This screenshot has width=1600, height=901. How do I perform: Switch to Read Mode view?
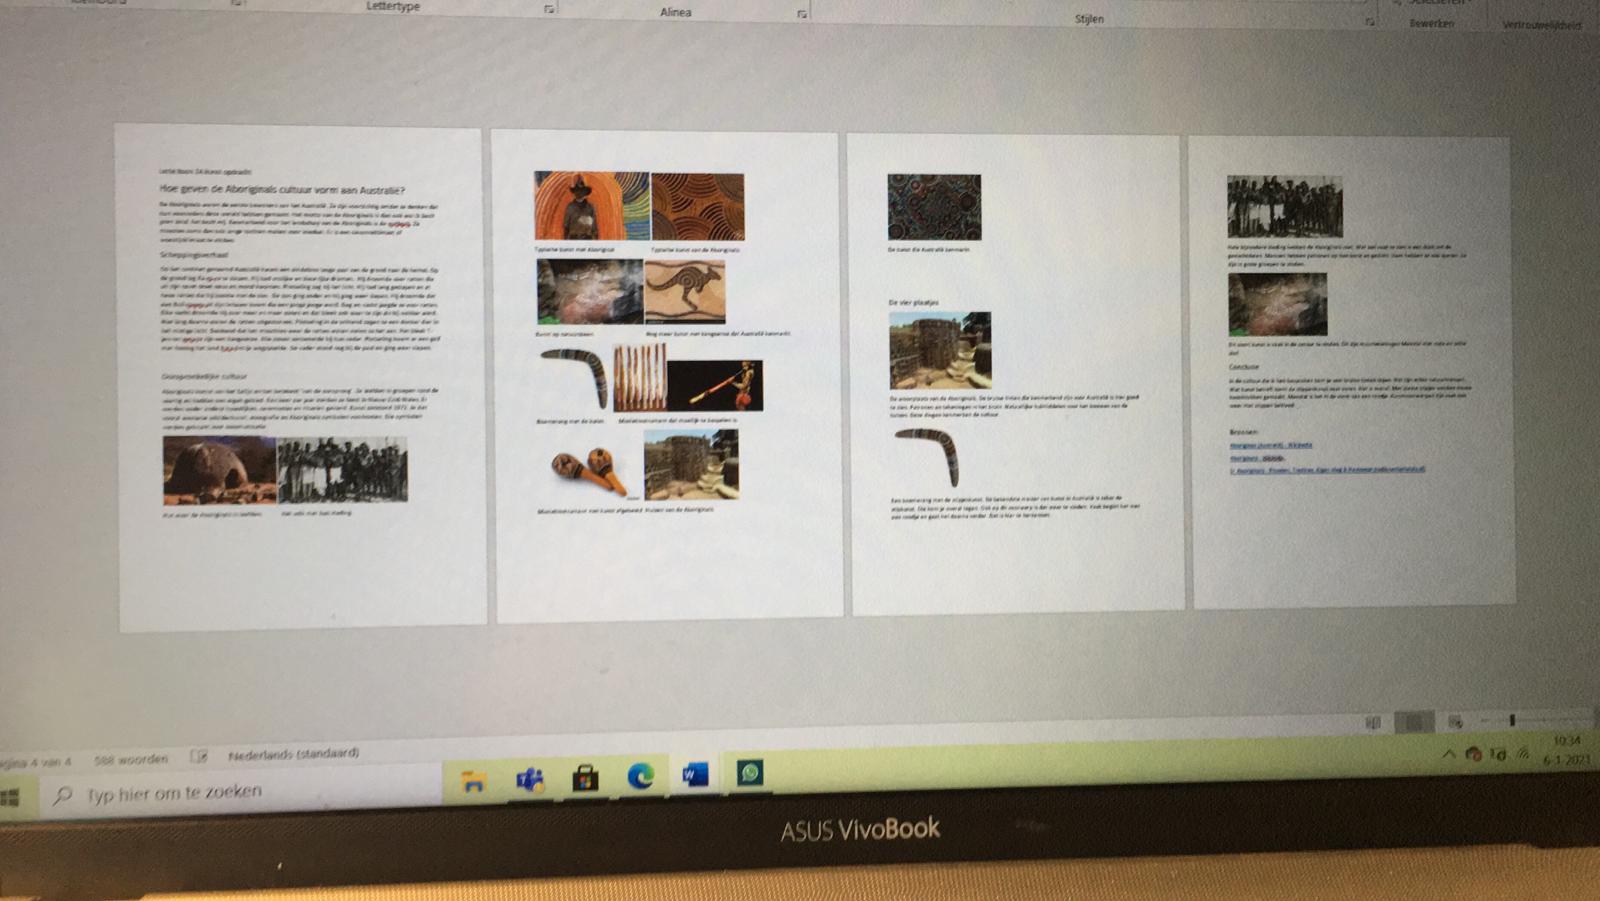click(x=1373, y=722)
